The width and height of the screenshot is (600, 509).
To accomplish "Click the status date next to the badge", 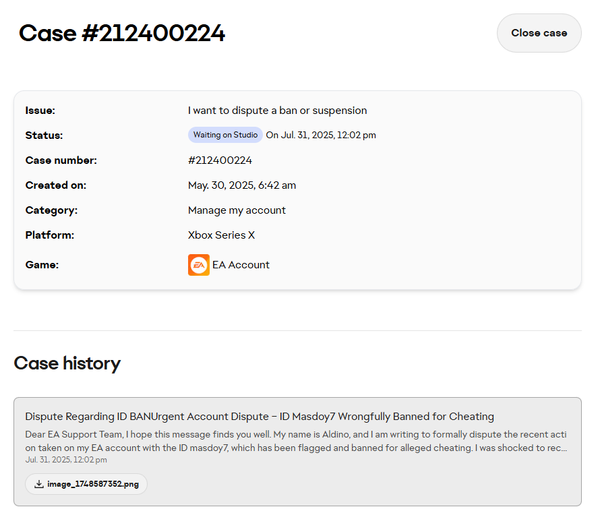I will pyautogui.click(x=320, y=135).
